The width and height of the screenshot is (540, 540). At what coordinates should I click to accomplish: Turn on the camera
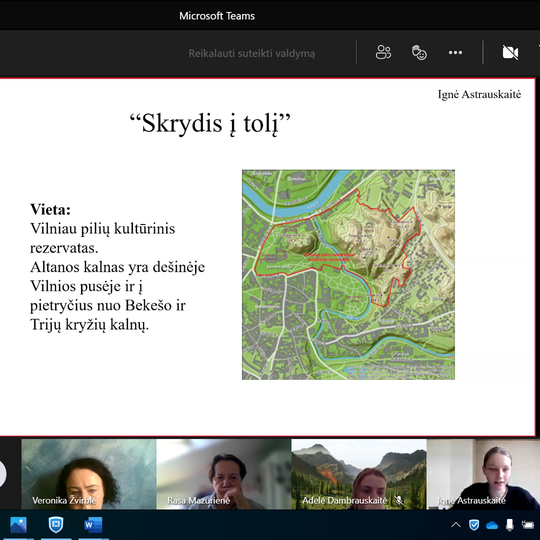click(510, 53)
